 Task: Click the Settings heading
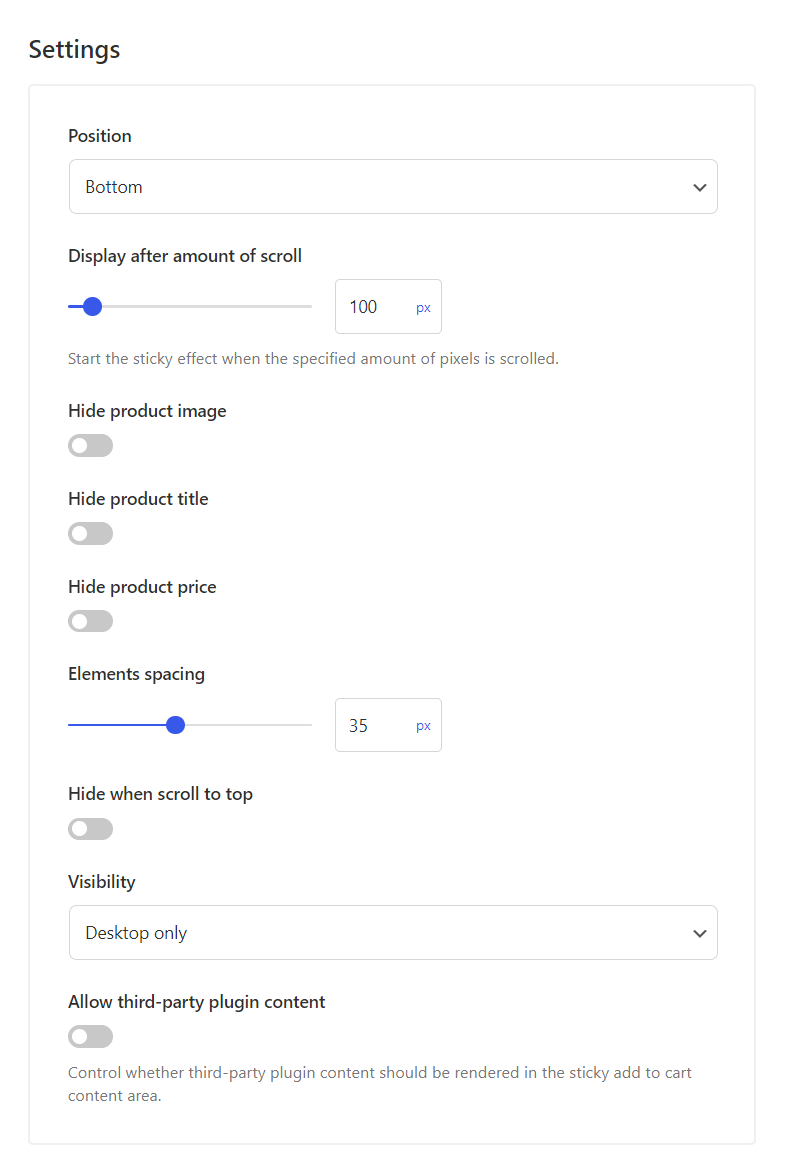74,49
